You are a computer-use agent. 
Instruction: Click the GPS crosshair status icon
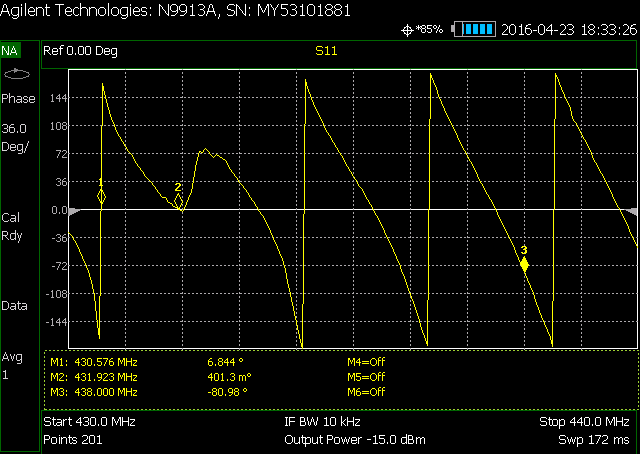[407, 30]
